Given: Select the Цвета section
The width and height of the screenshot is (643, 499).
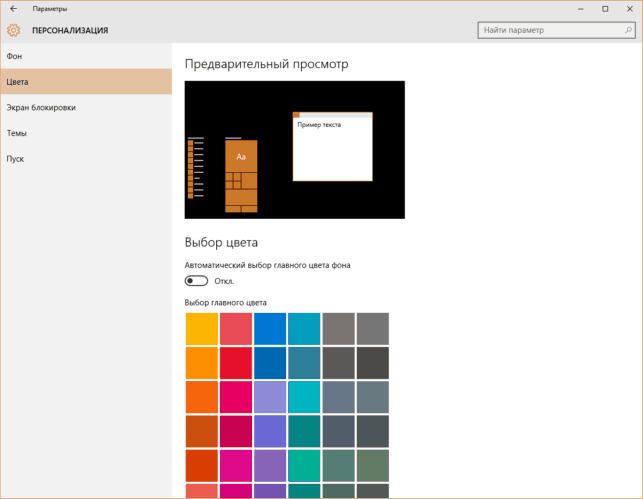Looking at the screenshot, I should pos(86,82).
